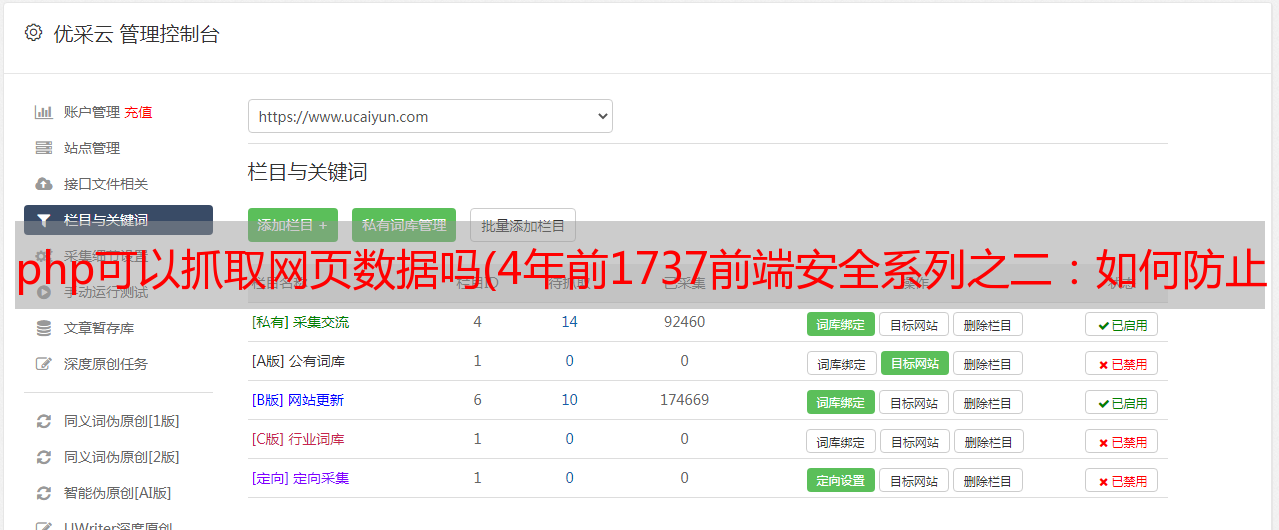Click the server icon for 站点管理
The height and width of the screenshot is (530, 1279).
(x=44, y=148)
